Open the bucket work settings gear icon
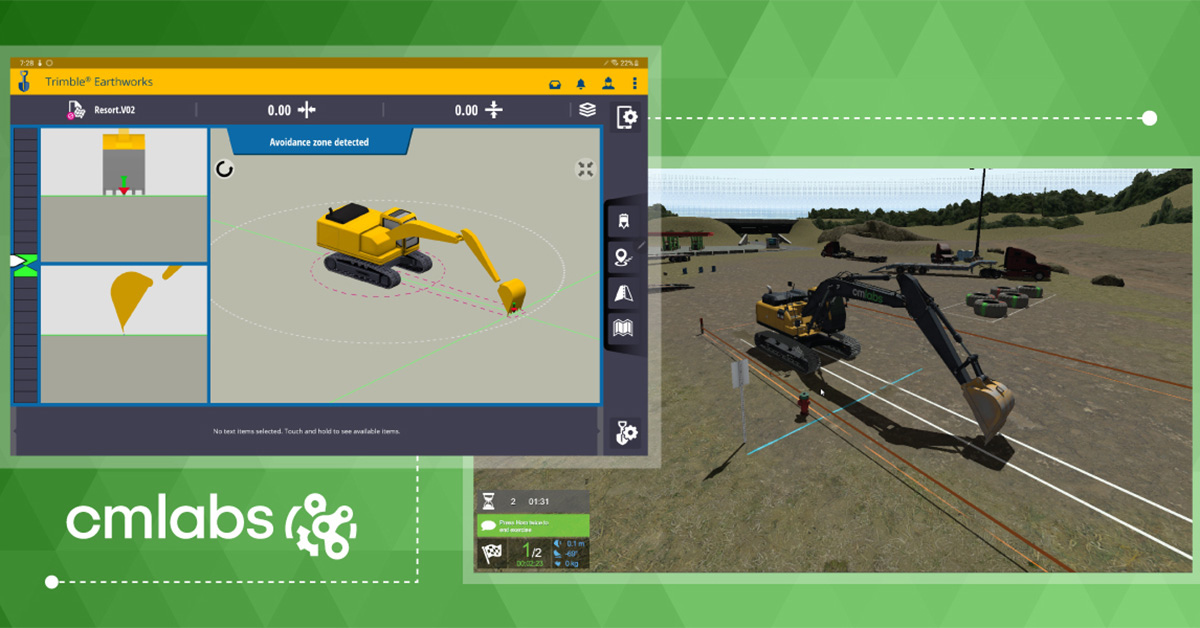The width and height of the screenshot is (1200, 628). click(628, 434)
